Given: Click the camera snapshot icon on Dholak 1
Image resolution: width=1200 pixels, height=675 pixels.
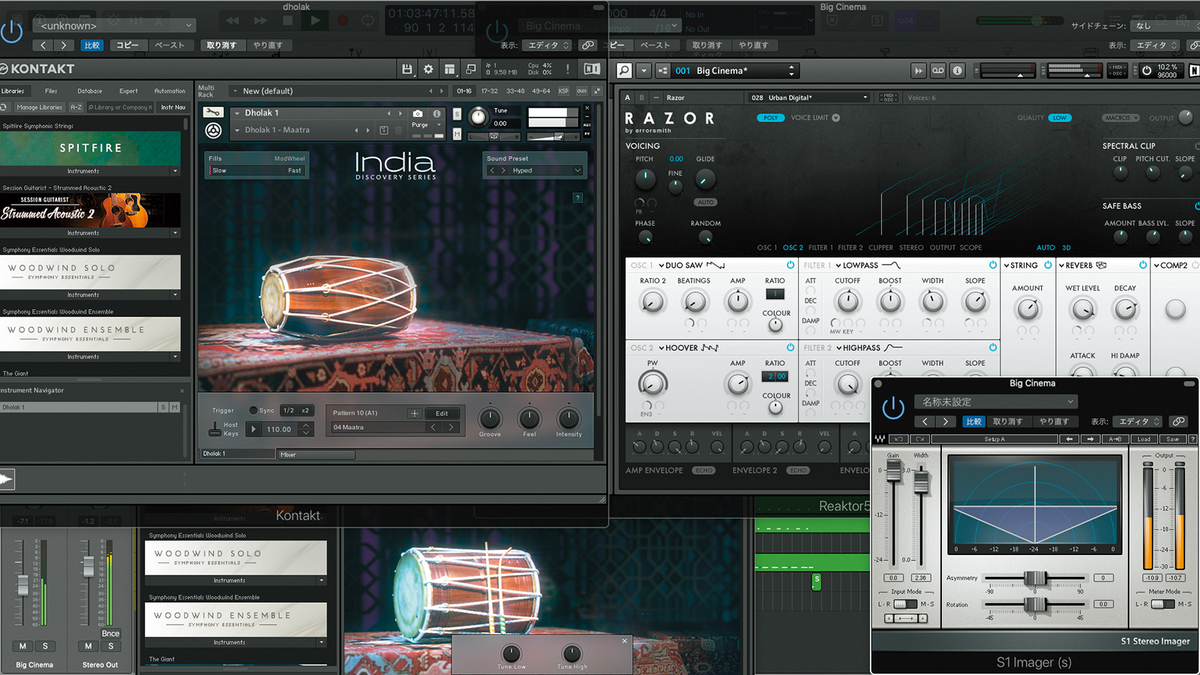Looking at the screenshot, I should point(417,114).
